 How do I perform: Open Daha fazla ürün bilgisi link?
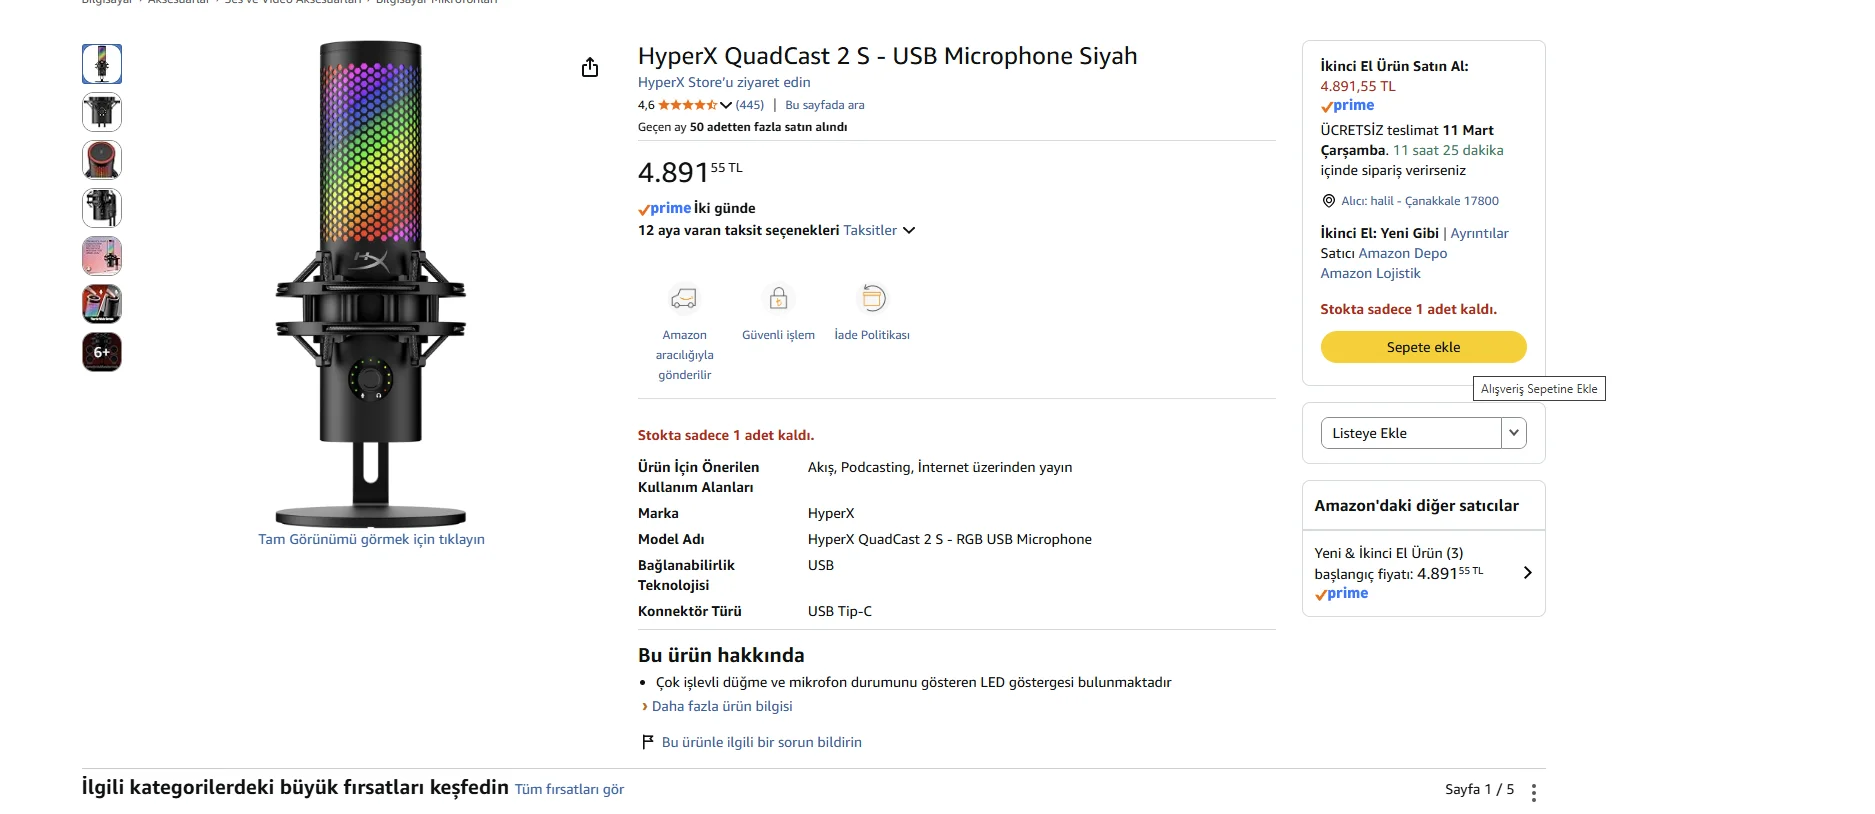(721, 706)
